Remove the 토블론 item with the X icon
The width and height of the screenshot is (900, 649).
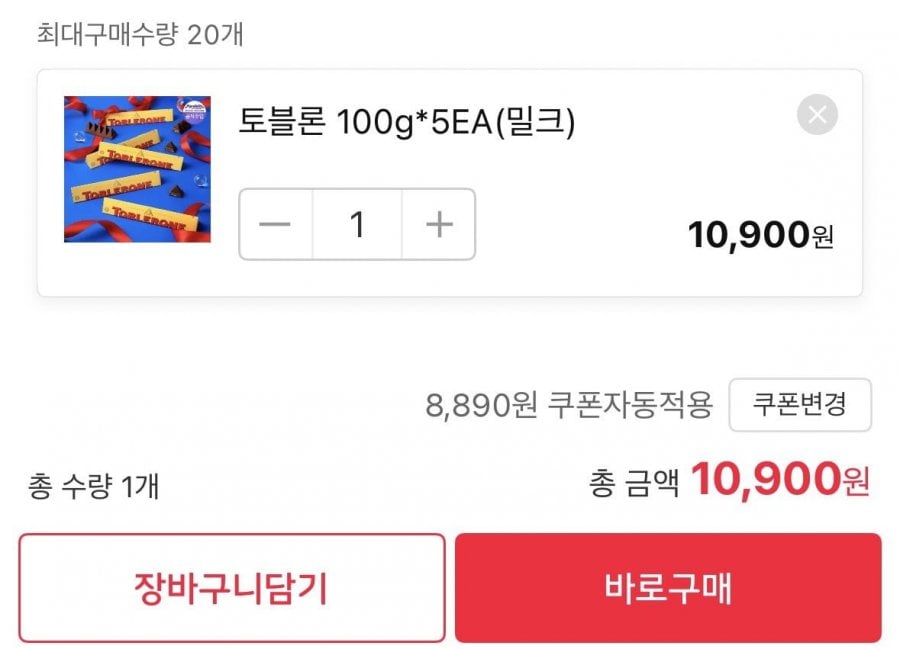pyautogui.click(x=817, y=115)
